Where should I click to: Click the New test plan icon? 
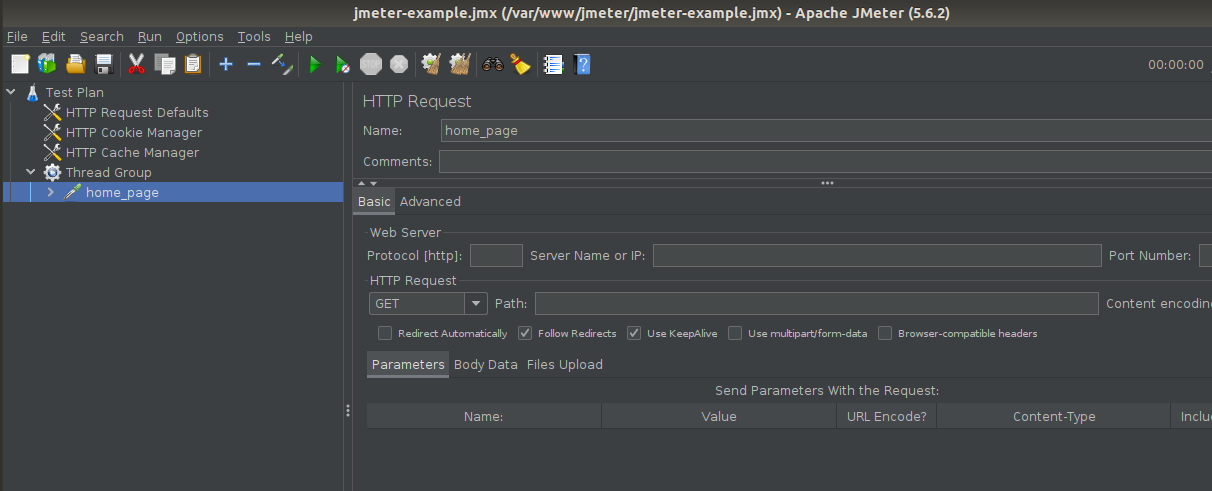(20, 64)
